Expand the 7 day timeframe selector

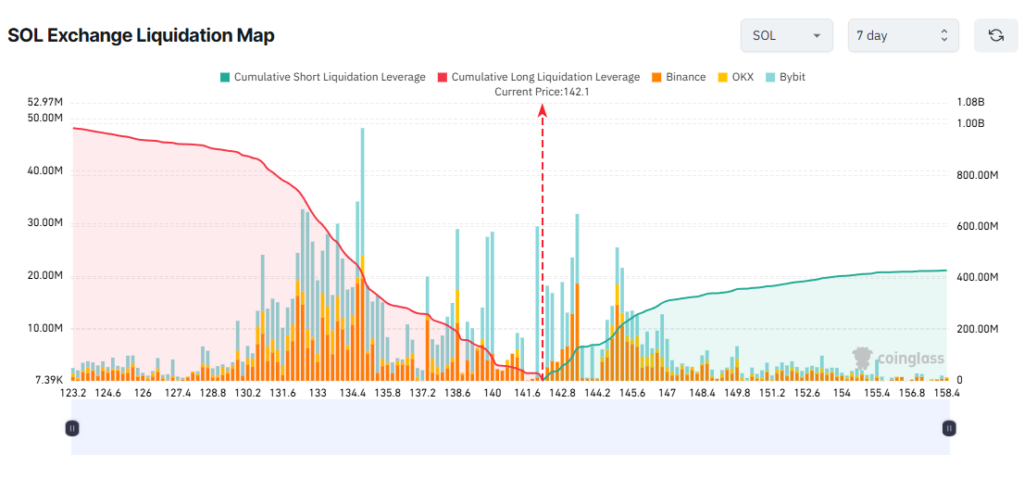pos(903,35)
